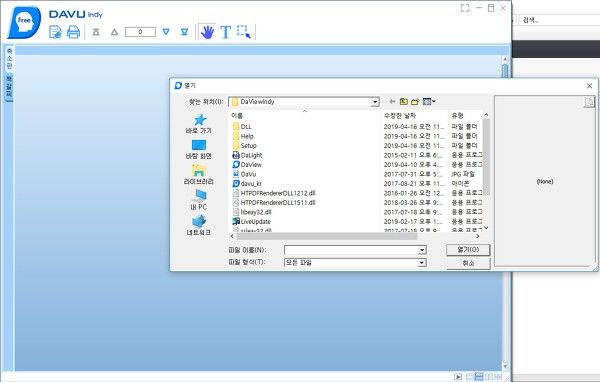Viewport: 600px width, 382px height.
Task: Click the 검색 search box in background window
Action: 559,20
